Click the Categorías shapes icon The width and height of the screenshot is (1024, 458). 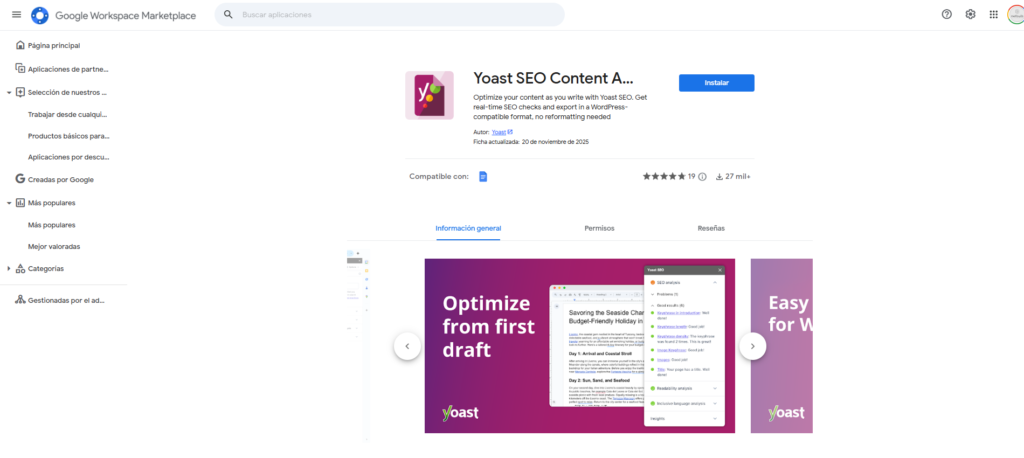click(20, 269)
